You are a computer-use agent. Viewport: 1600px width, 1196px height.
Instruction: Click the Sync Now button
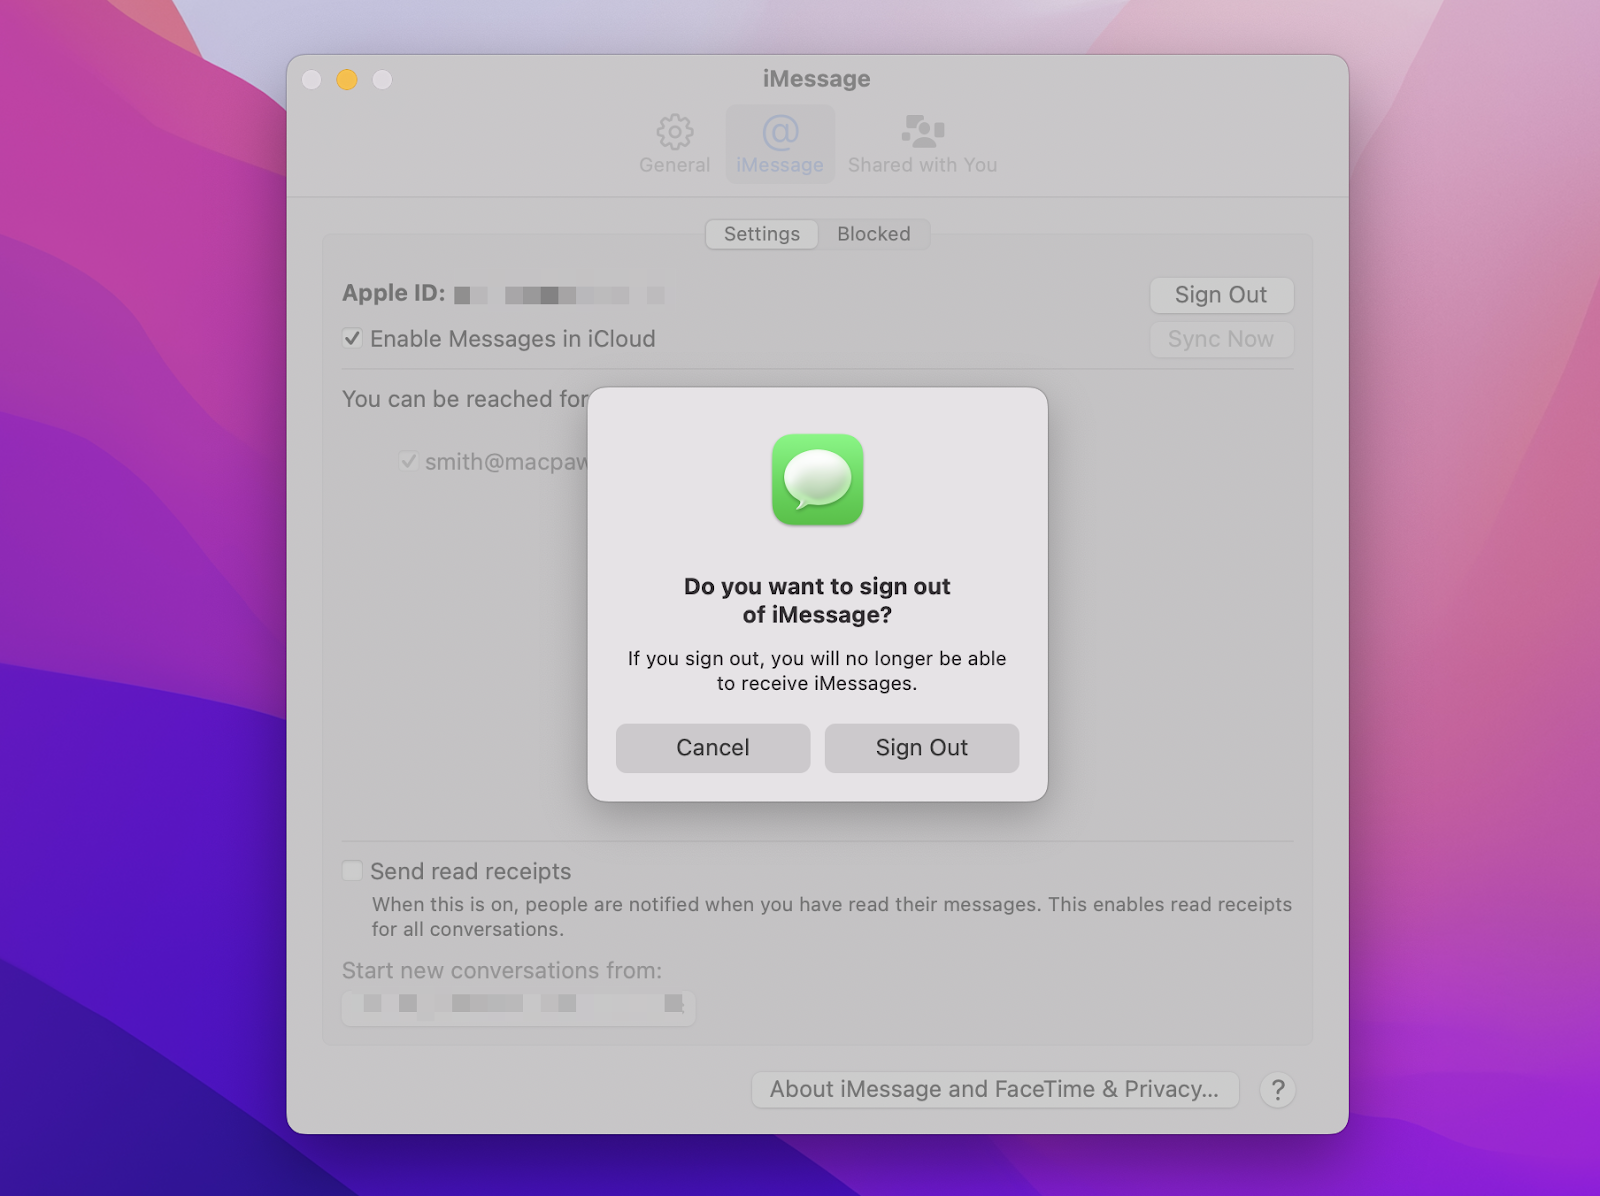click(x=1221, y=339)
